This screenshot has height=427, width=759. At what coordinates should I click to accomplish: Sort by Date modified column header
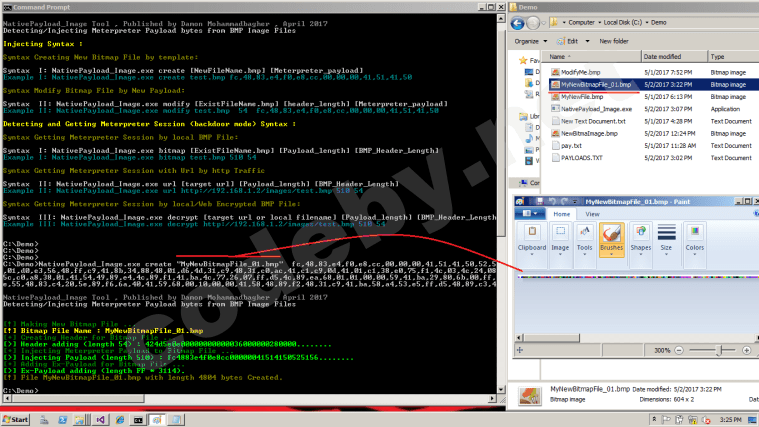coord(674,57)
